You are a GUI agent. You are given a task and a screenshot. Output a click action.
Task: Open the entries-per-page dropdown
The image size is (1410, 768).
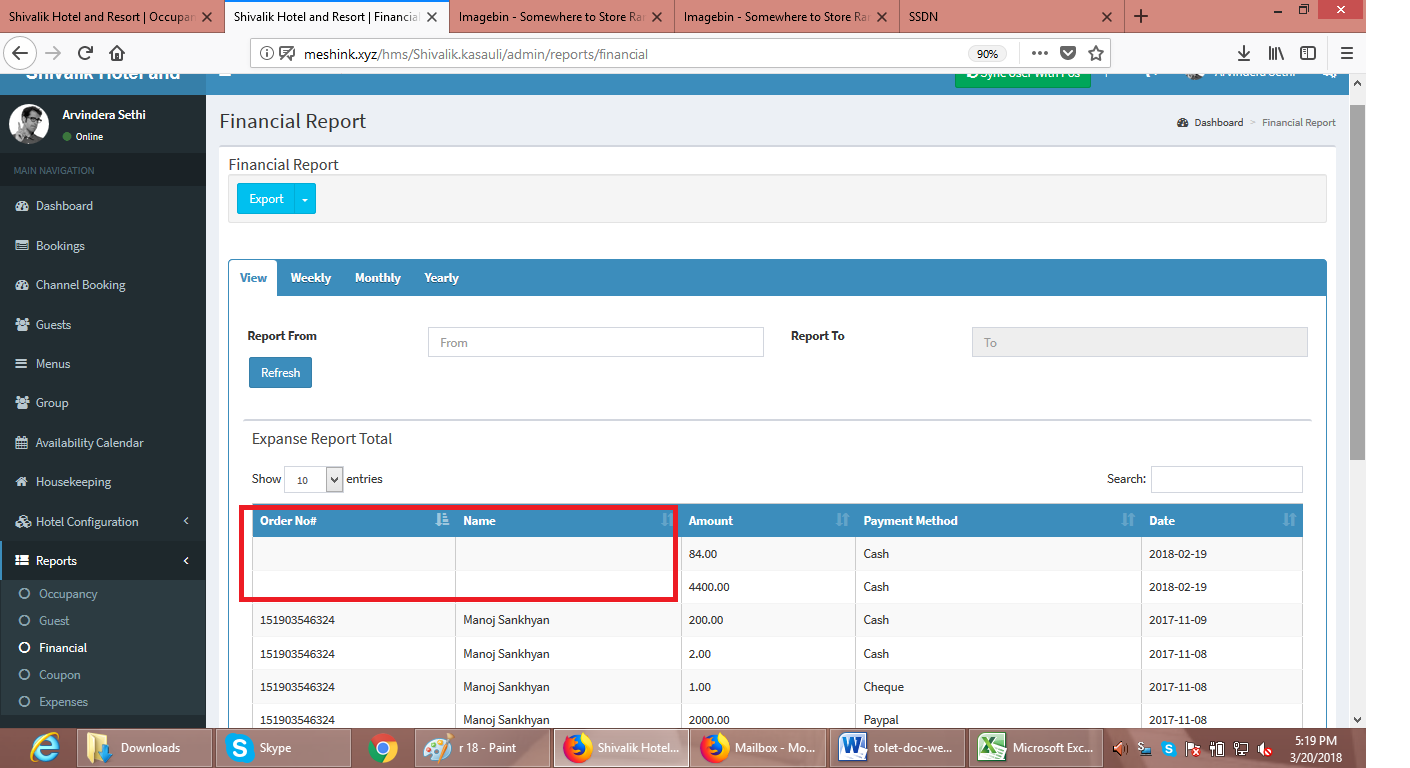point(314,480)
